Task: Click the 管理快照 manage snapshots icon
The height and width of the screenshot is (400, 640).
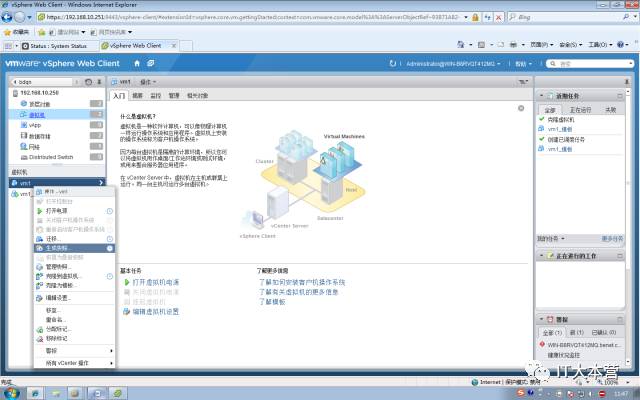Action: coord(40,267)
